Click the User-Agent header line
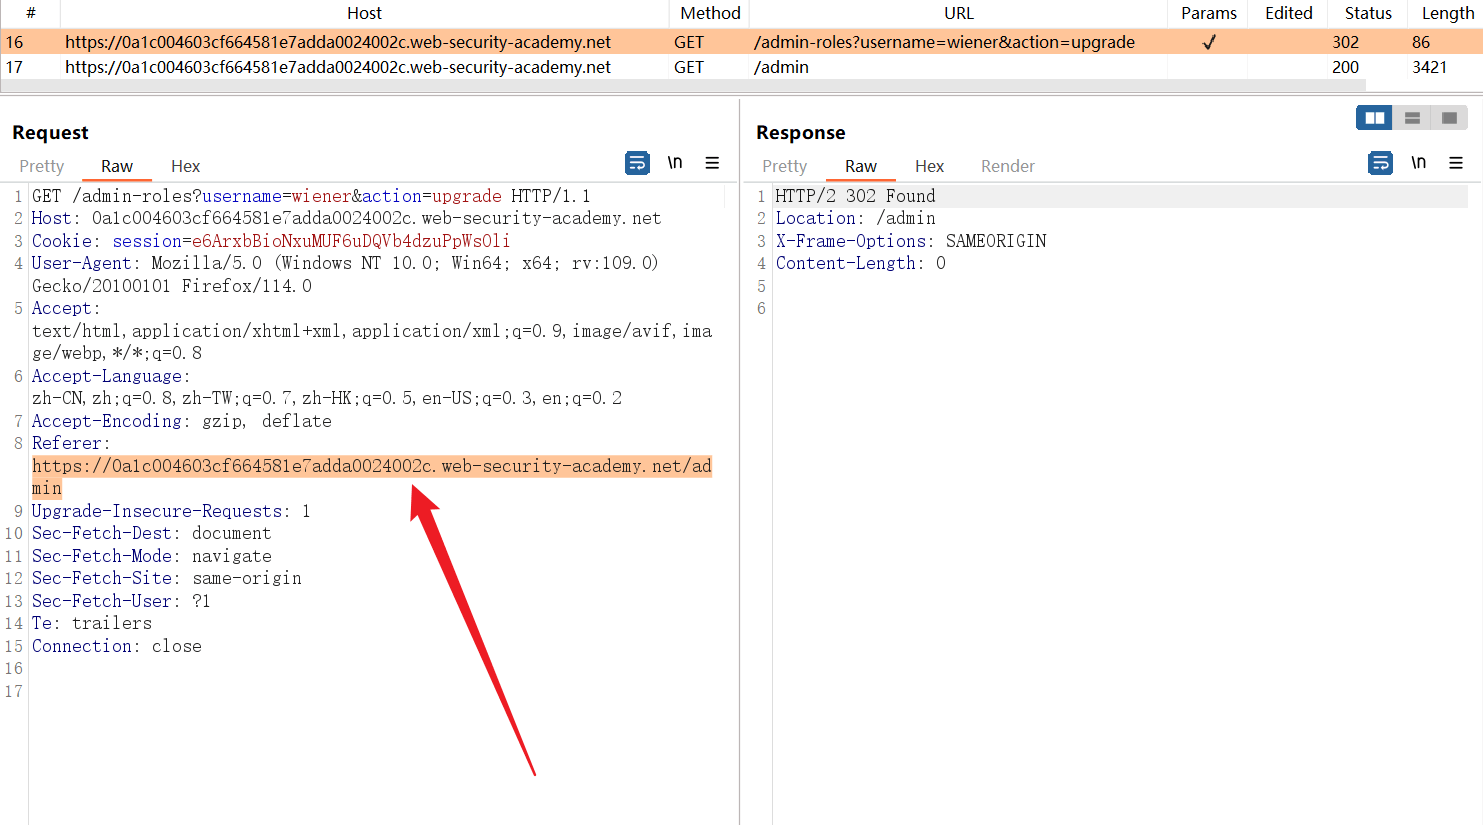This screenshot has width=1483, height=825. point(345,274)
